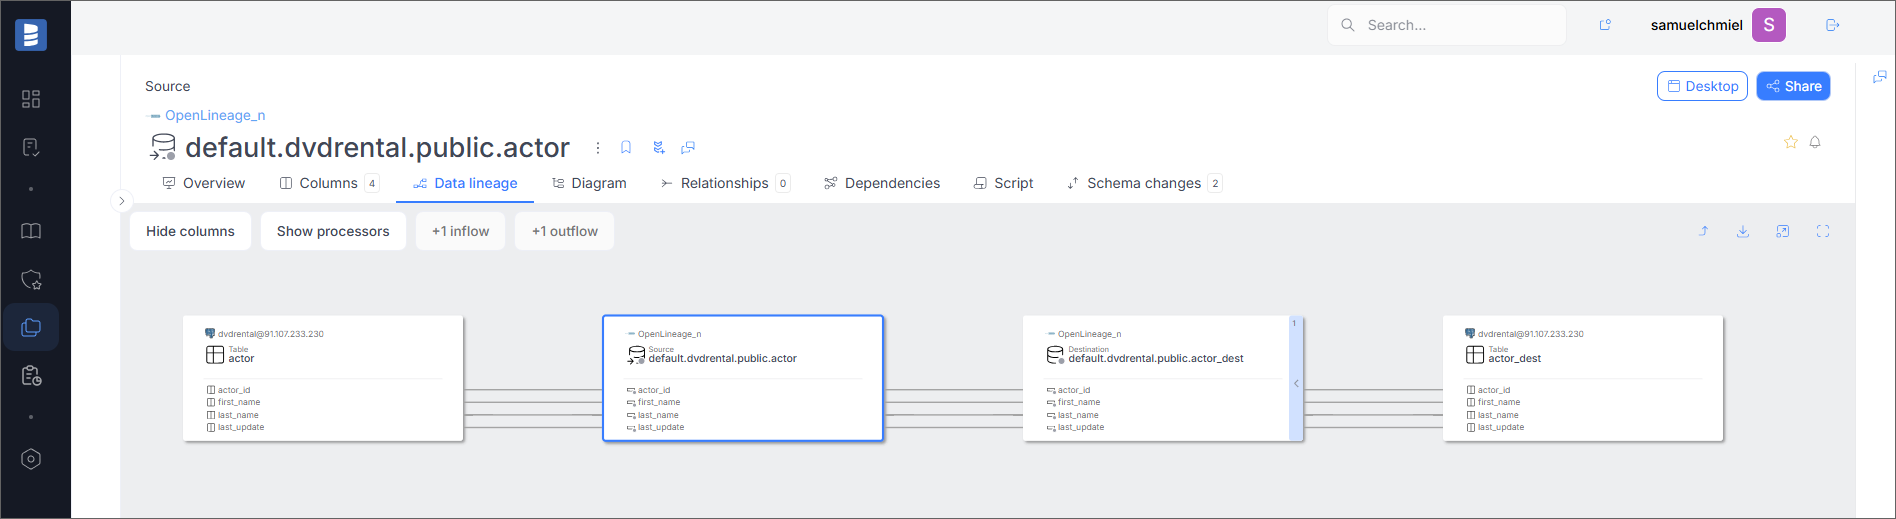Open the dashboard grid icon in sidebar
This screenshot has width=1896, height=519.
tap(31, 99)
